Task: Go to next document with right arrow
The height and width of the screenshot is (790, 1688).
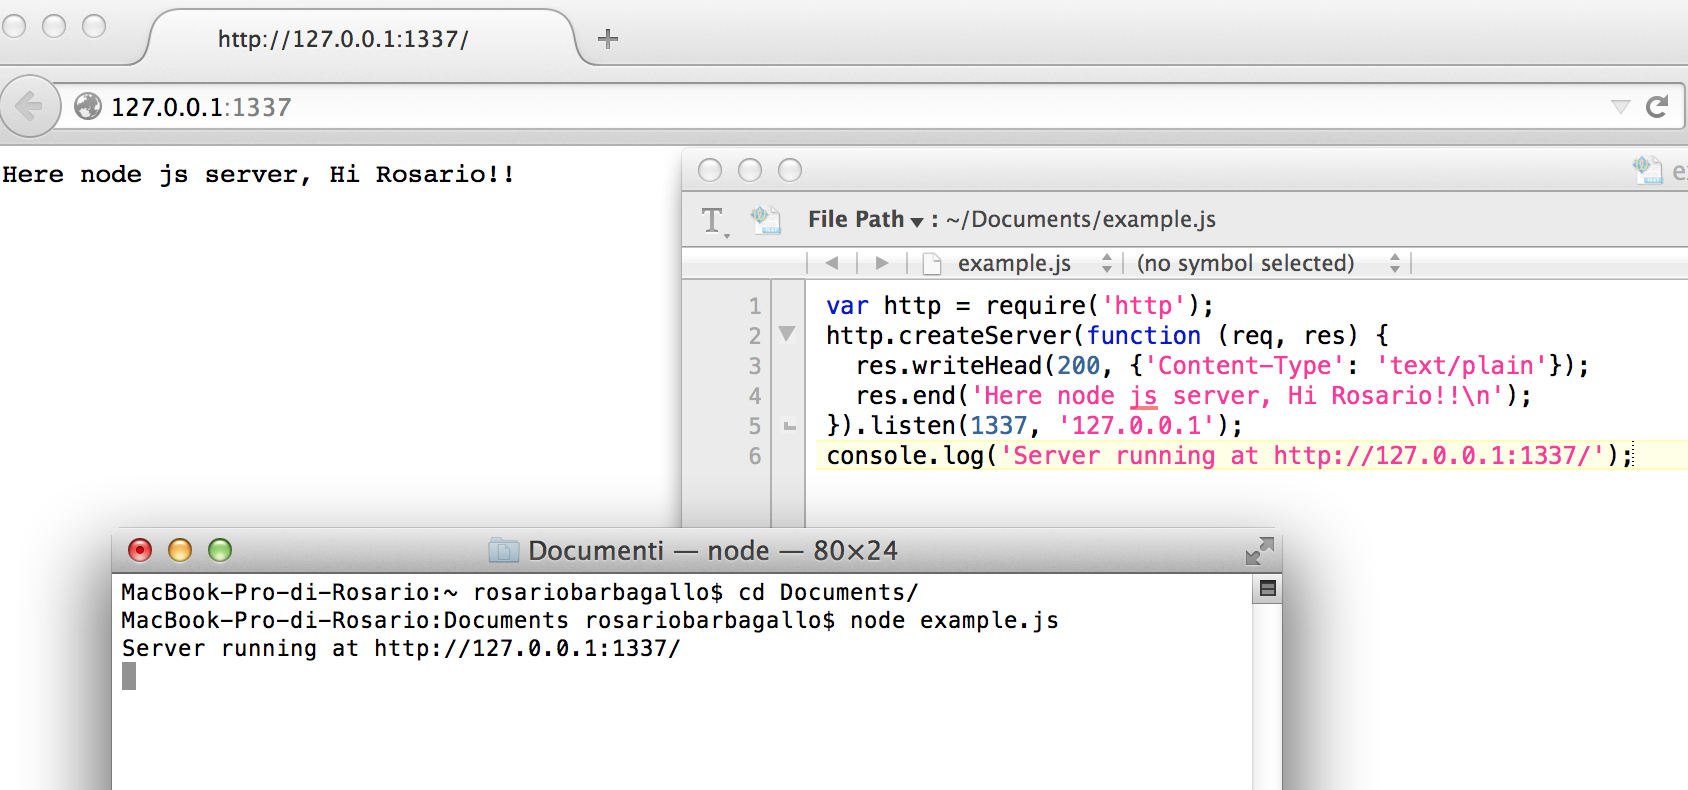Action: (x=881, y=263)
